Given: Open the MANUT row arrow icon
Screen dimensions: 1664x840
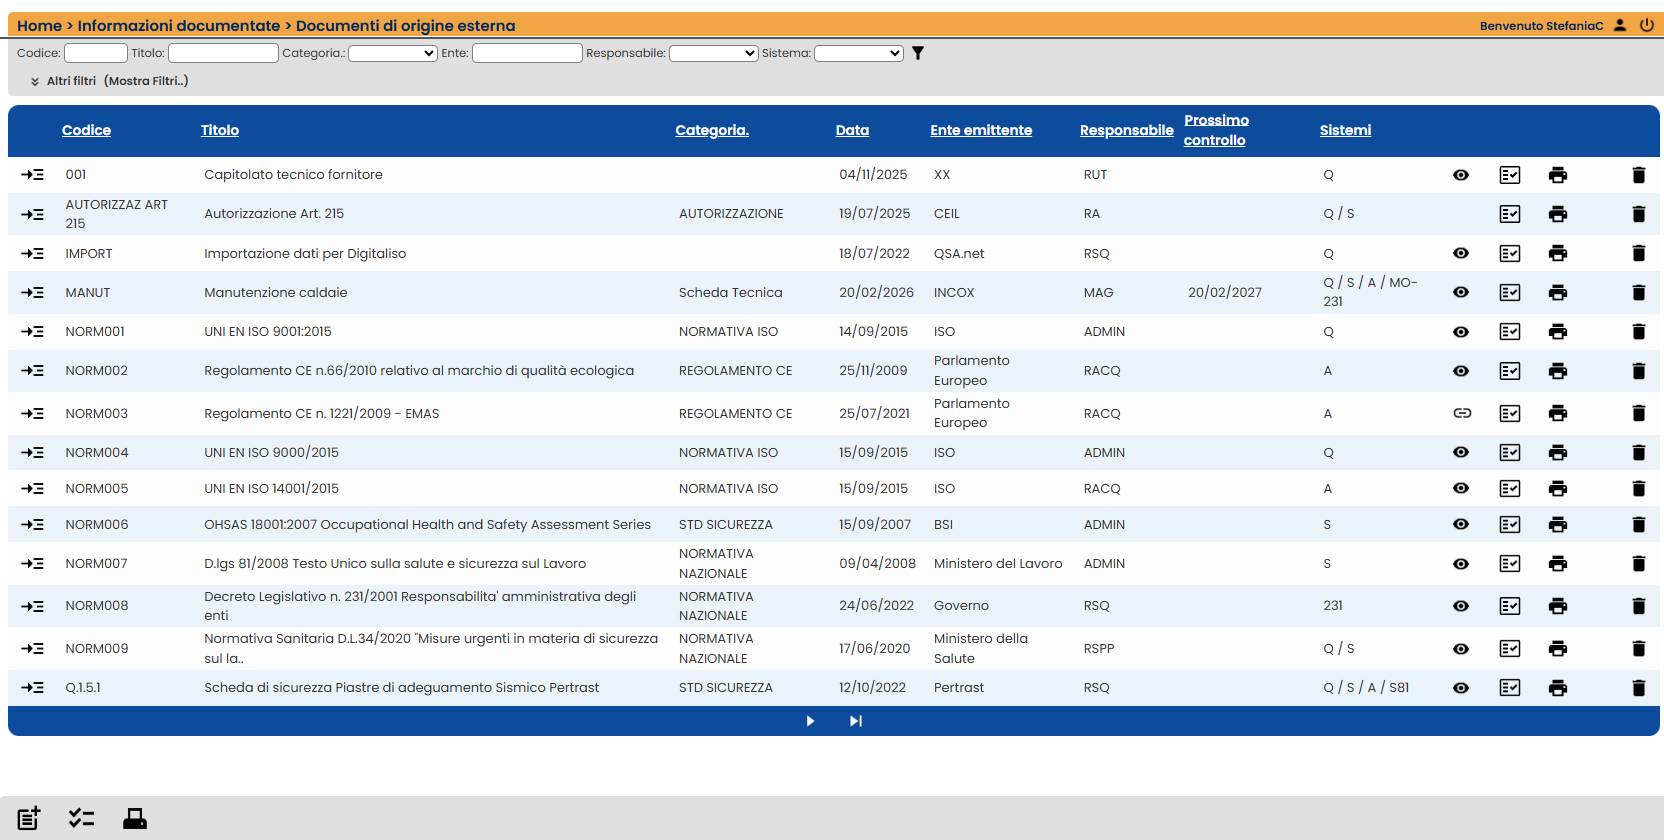Looking at the screenshot, I should 32,293.
